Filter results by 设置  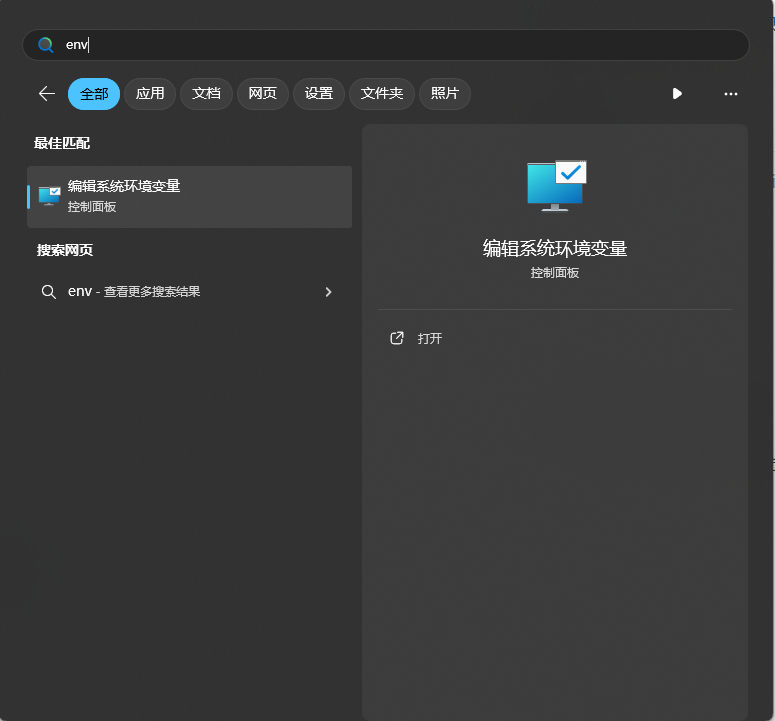click(x=318, y=93)
